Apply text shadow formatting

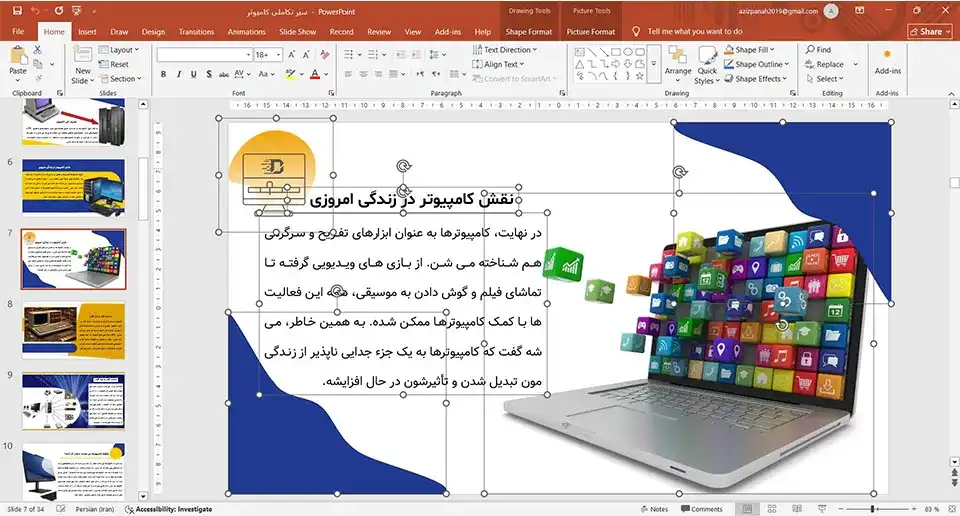pos(209,74)
